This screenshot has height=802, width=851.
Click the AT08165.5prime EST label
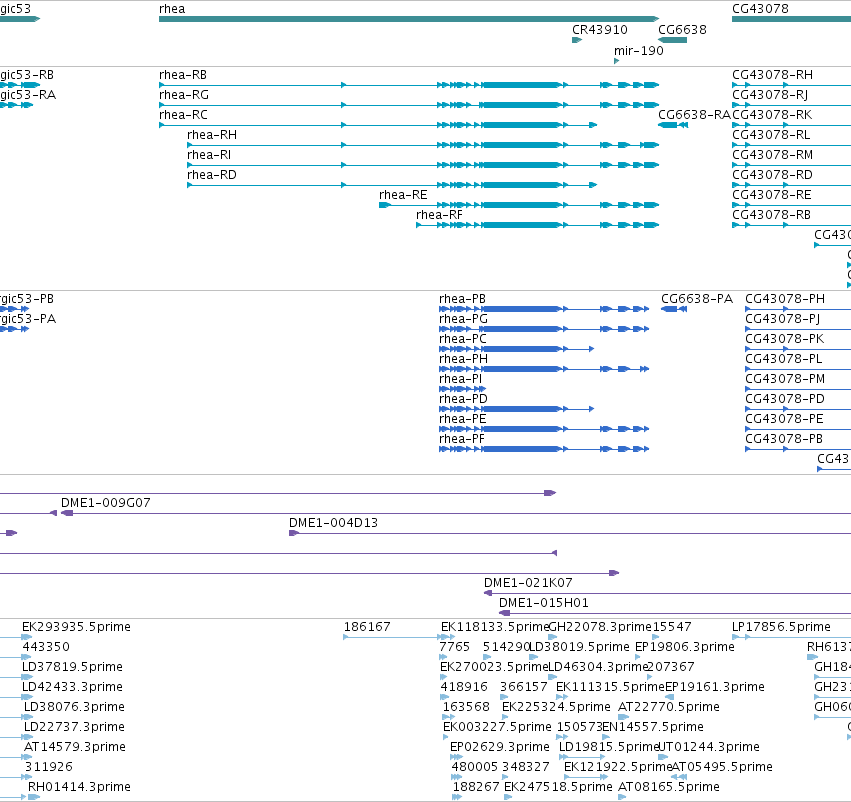click(x=669, y=788)
